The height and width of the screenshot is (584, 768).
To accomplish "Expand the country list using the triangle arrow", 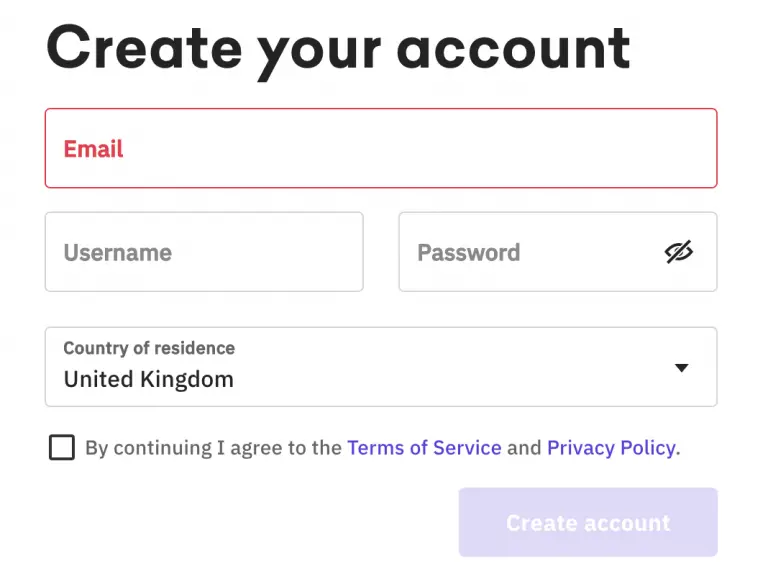I will (x=681, y=367).
